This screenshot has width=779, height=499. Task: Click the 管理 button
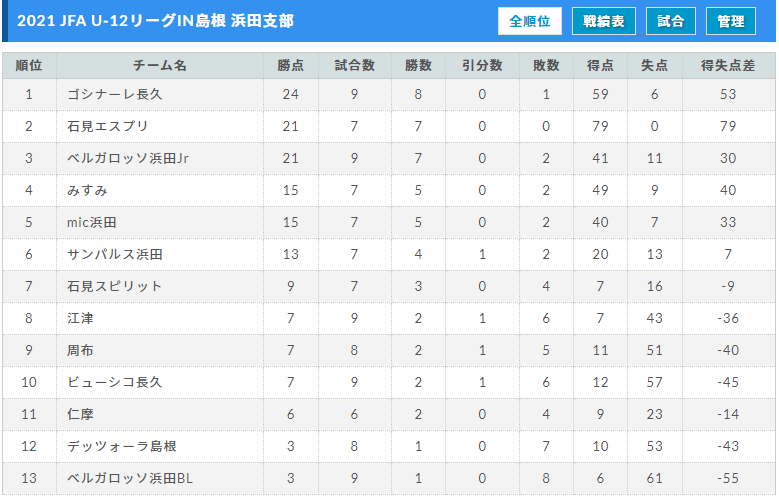click(731, 21)
